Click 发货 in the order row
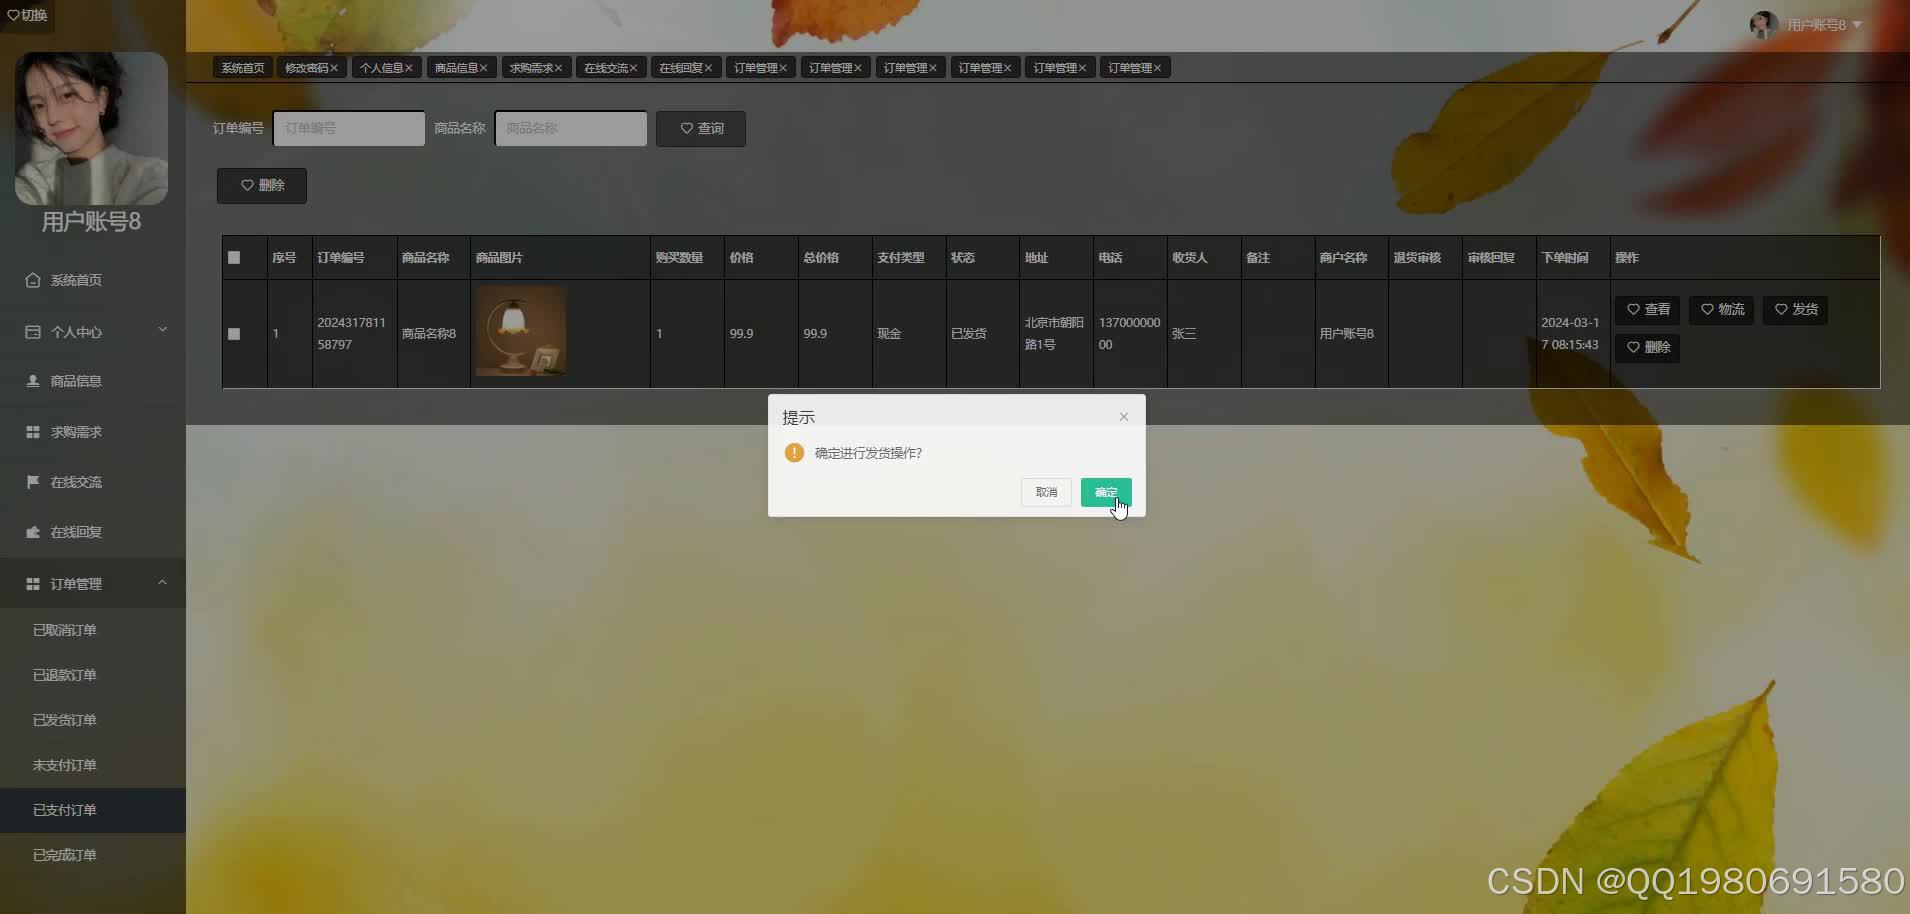 click(1796, 310)
